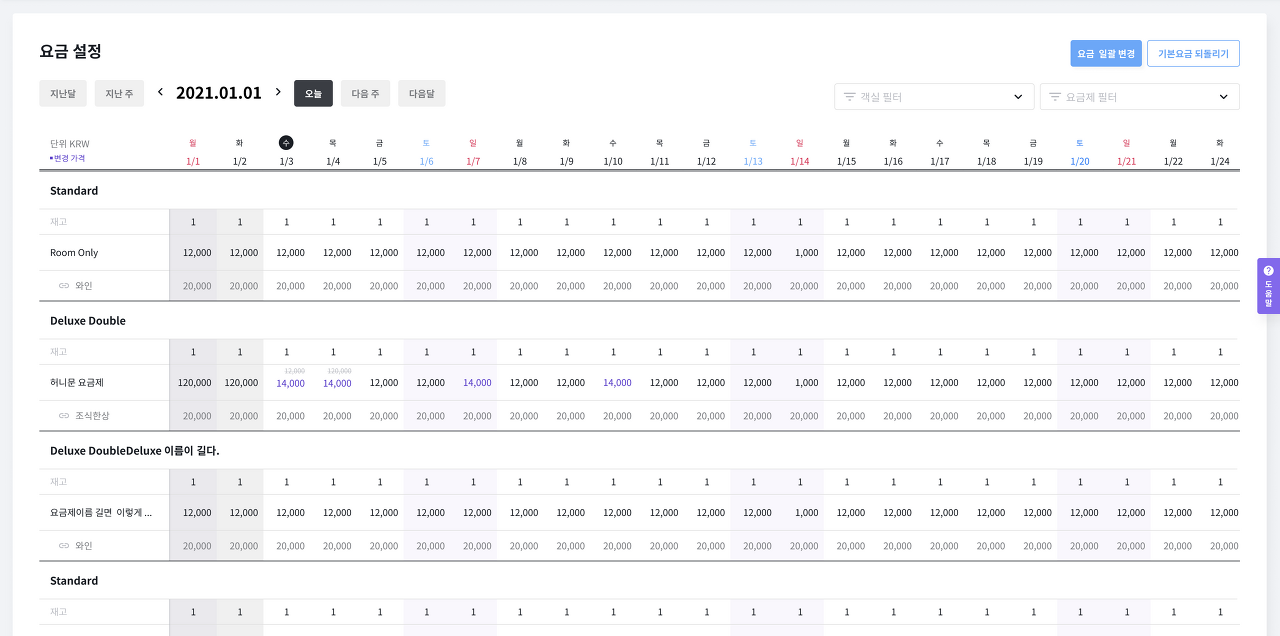1280x636 pixels.
Task: Edit 요금제이름 길면 이렇게 price 12,000 on 1/1
Action: pyautogui.click(x=197, y=513)
